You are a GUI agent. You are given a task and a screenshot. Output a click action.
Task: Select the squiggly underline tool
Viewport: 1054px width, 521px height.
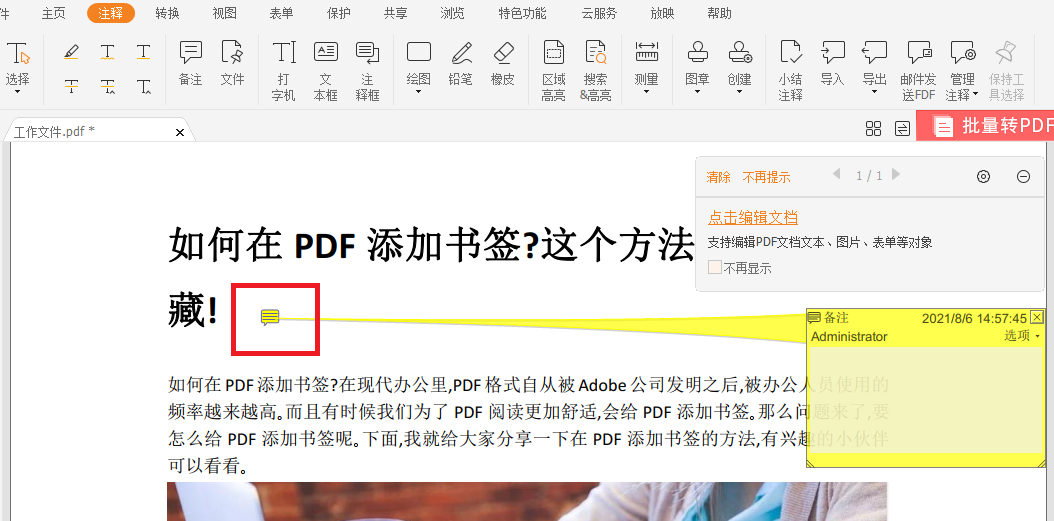pyautogui.click(x=108, y=52)
